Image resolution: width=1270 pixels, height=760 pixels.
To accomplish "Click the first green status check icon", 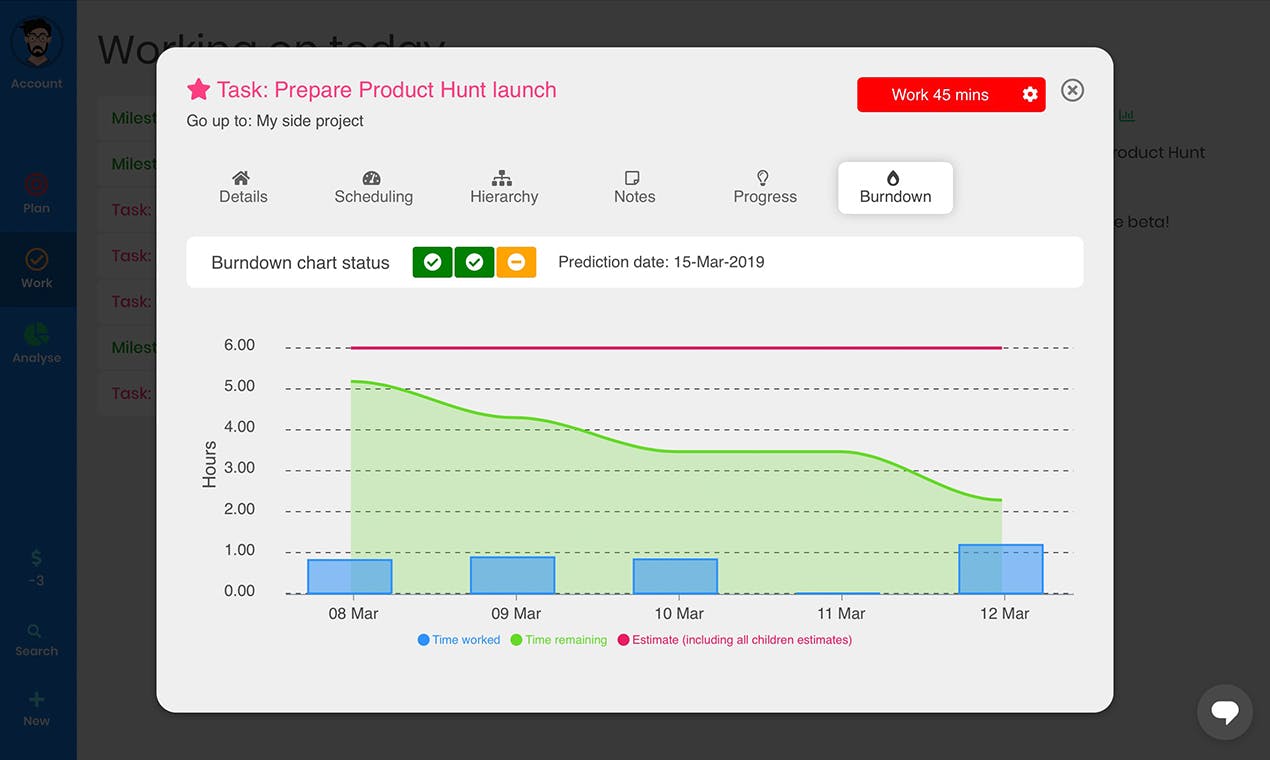I will point(432,262).
